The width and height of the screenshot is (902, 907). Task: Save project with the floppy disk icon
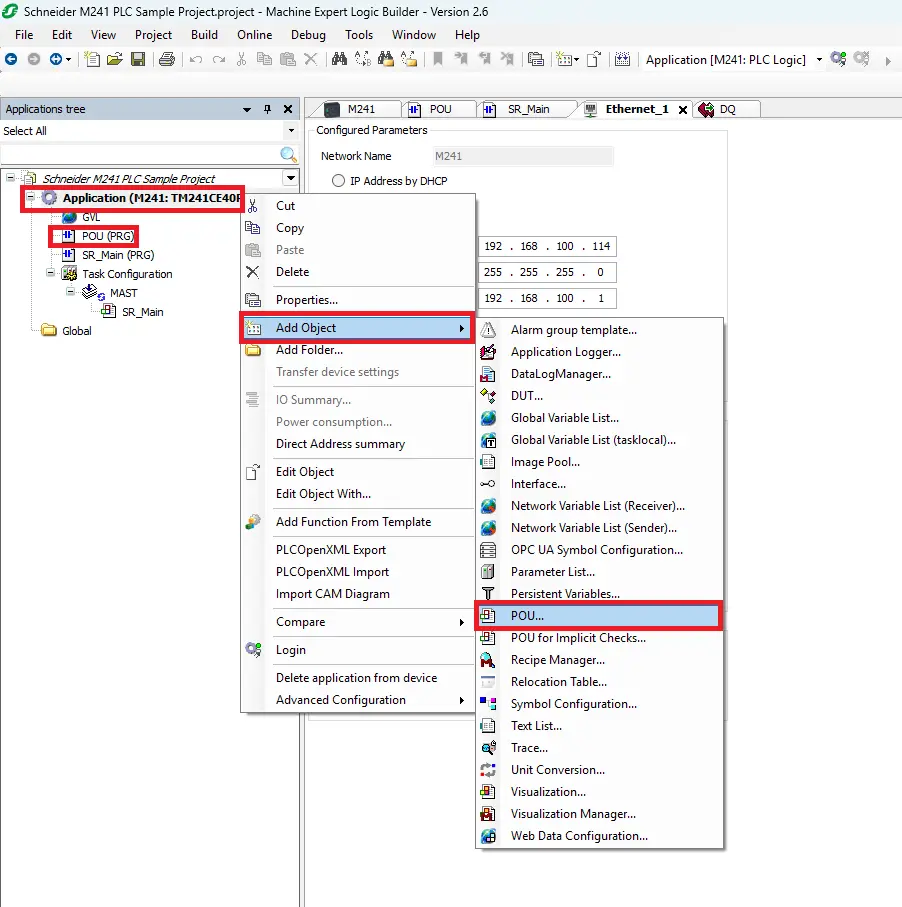point(138,59)
